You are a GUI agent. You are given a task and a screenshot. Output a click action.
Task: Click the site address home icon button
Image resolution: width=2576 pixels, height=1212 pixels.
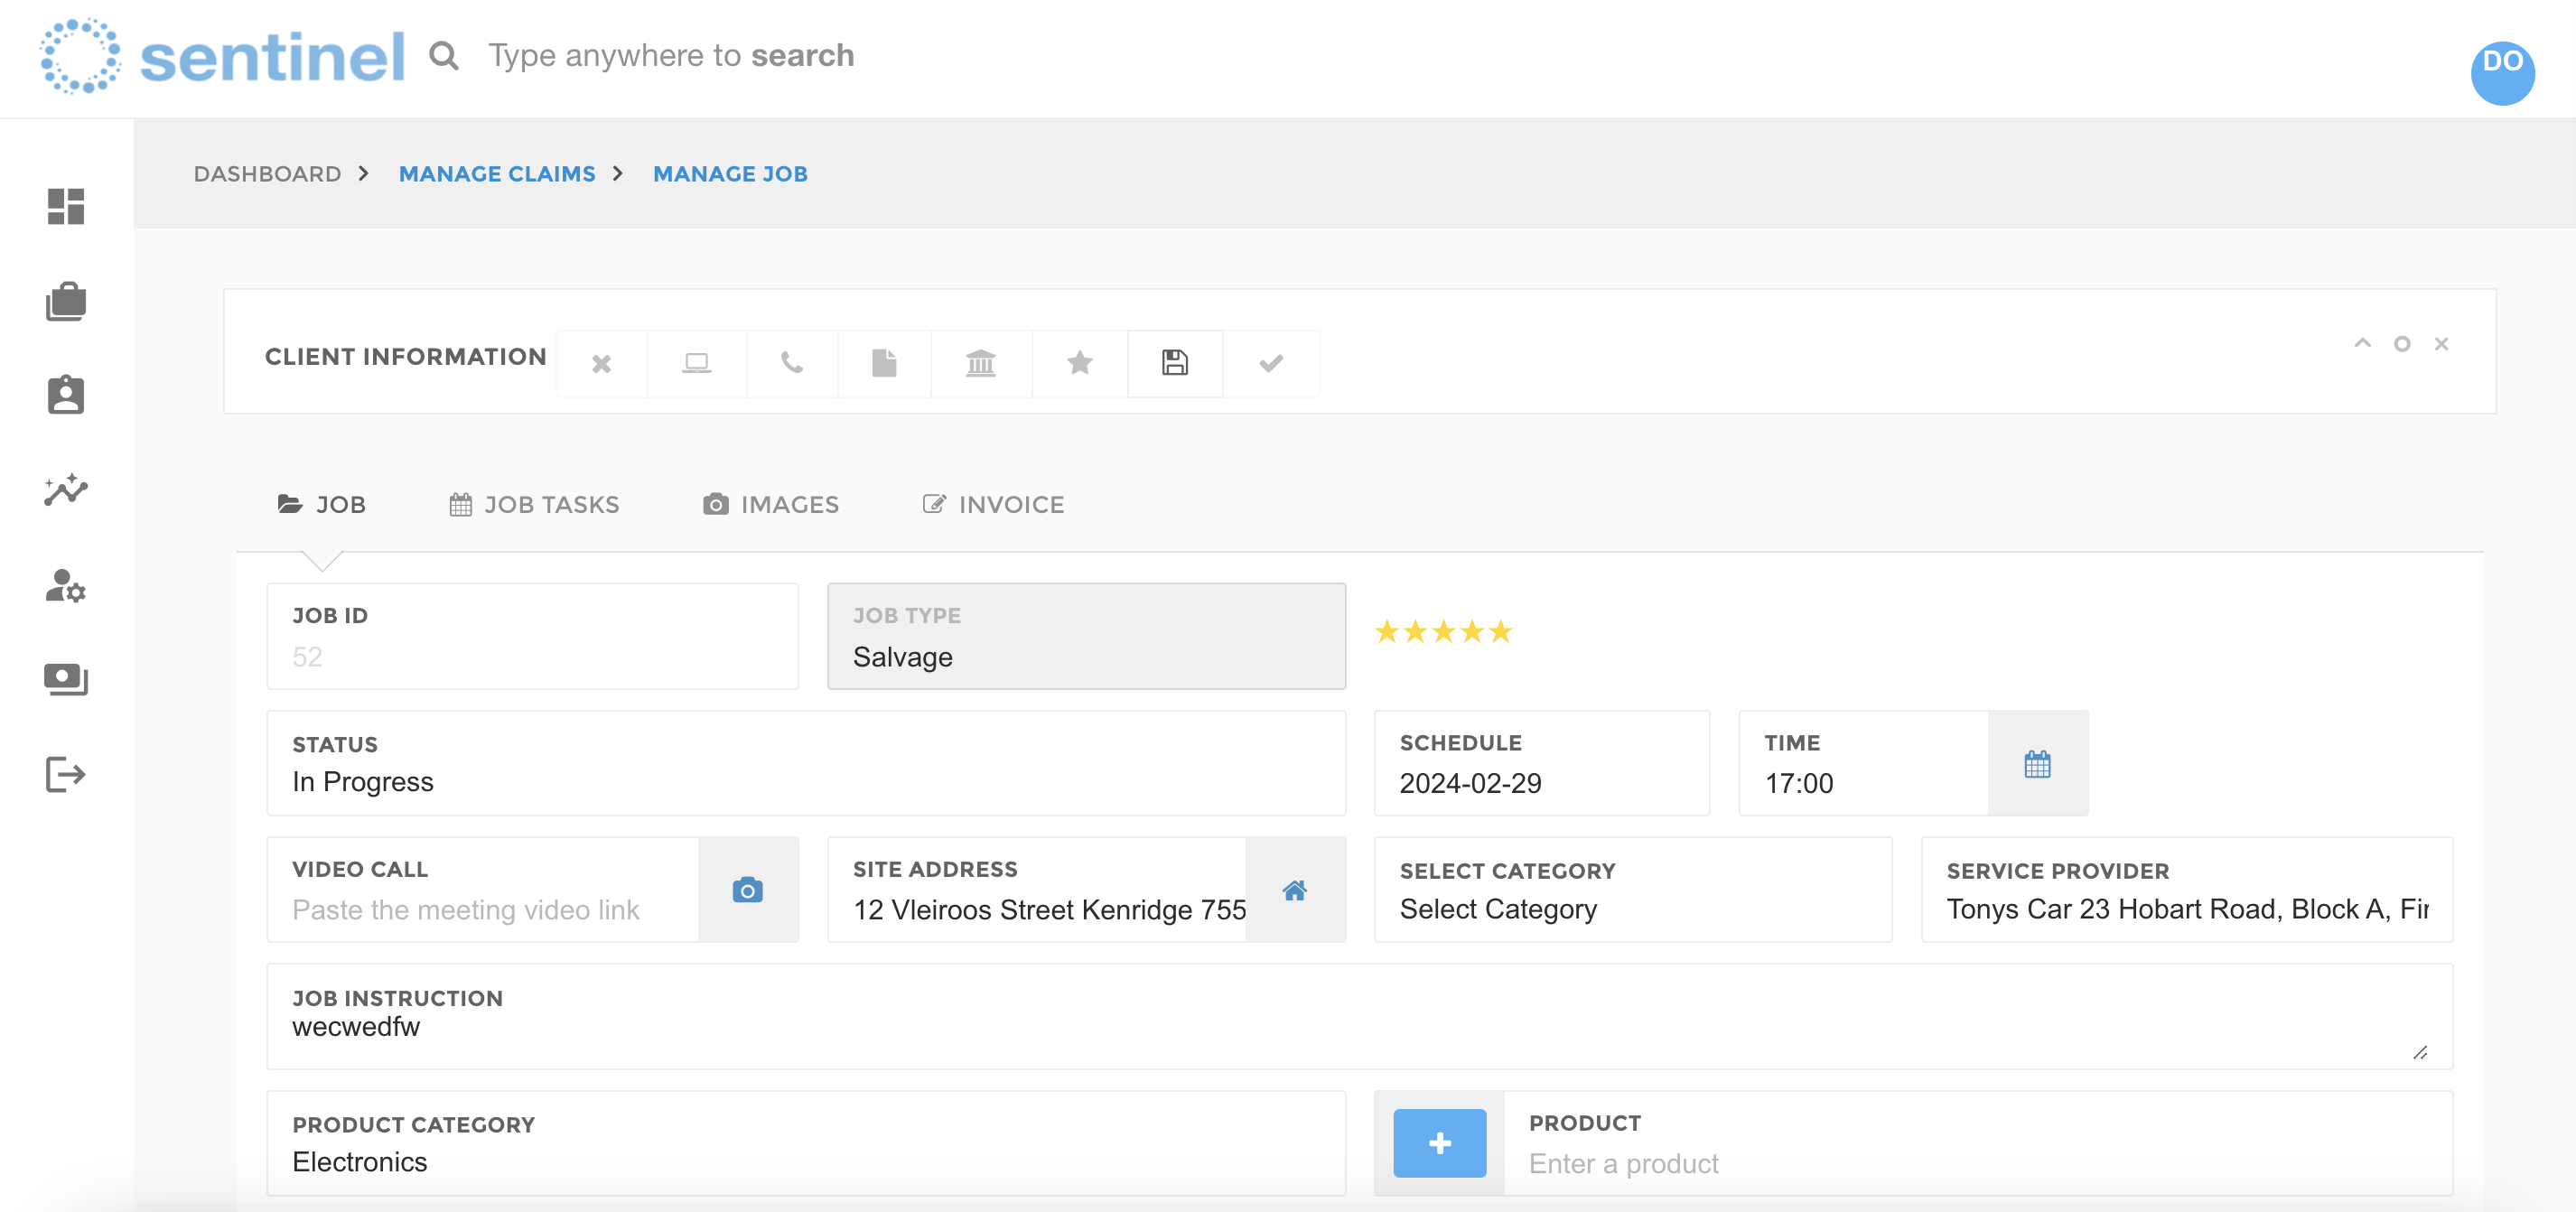pos(1294,889)
